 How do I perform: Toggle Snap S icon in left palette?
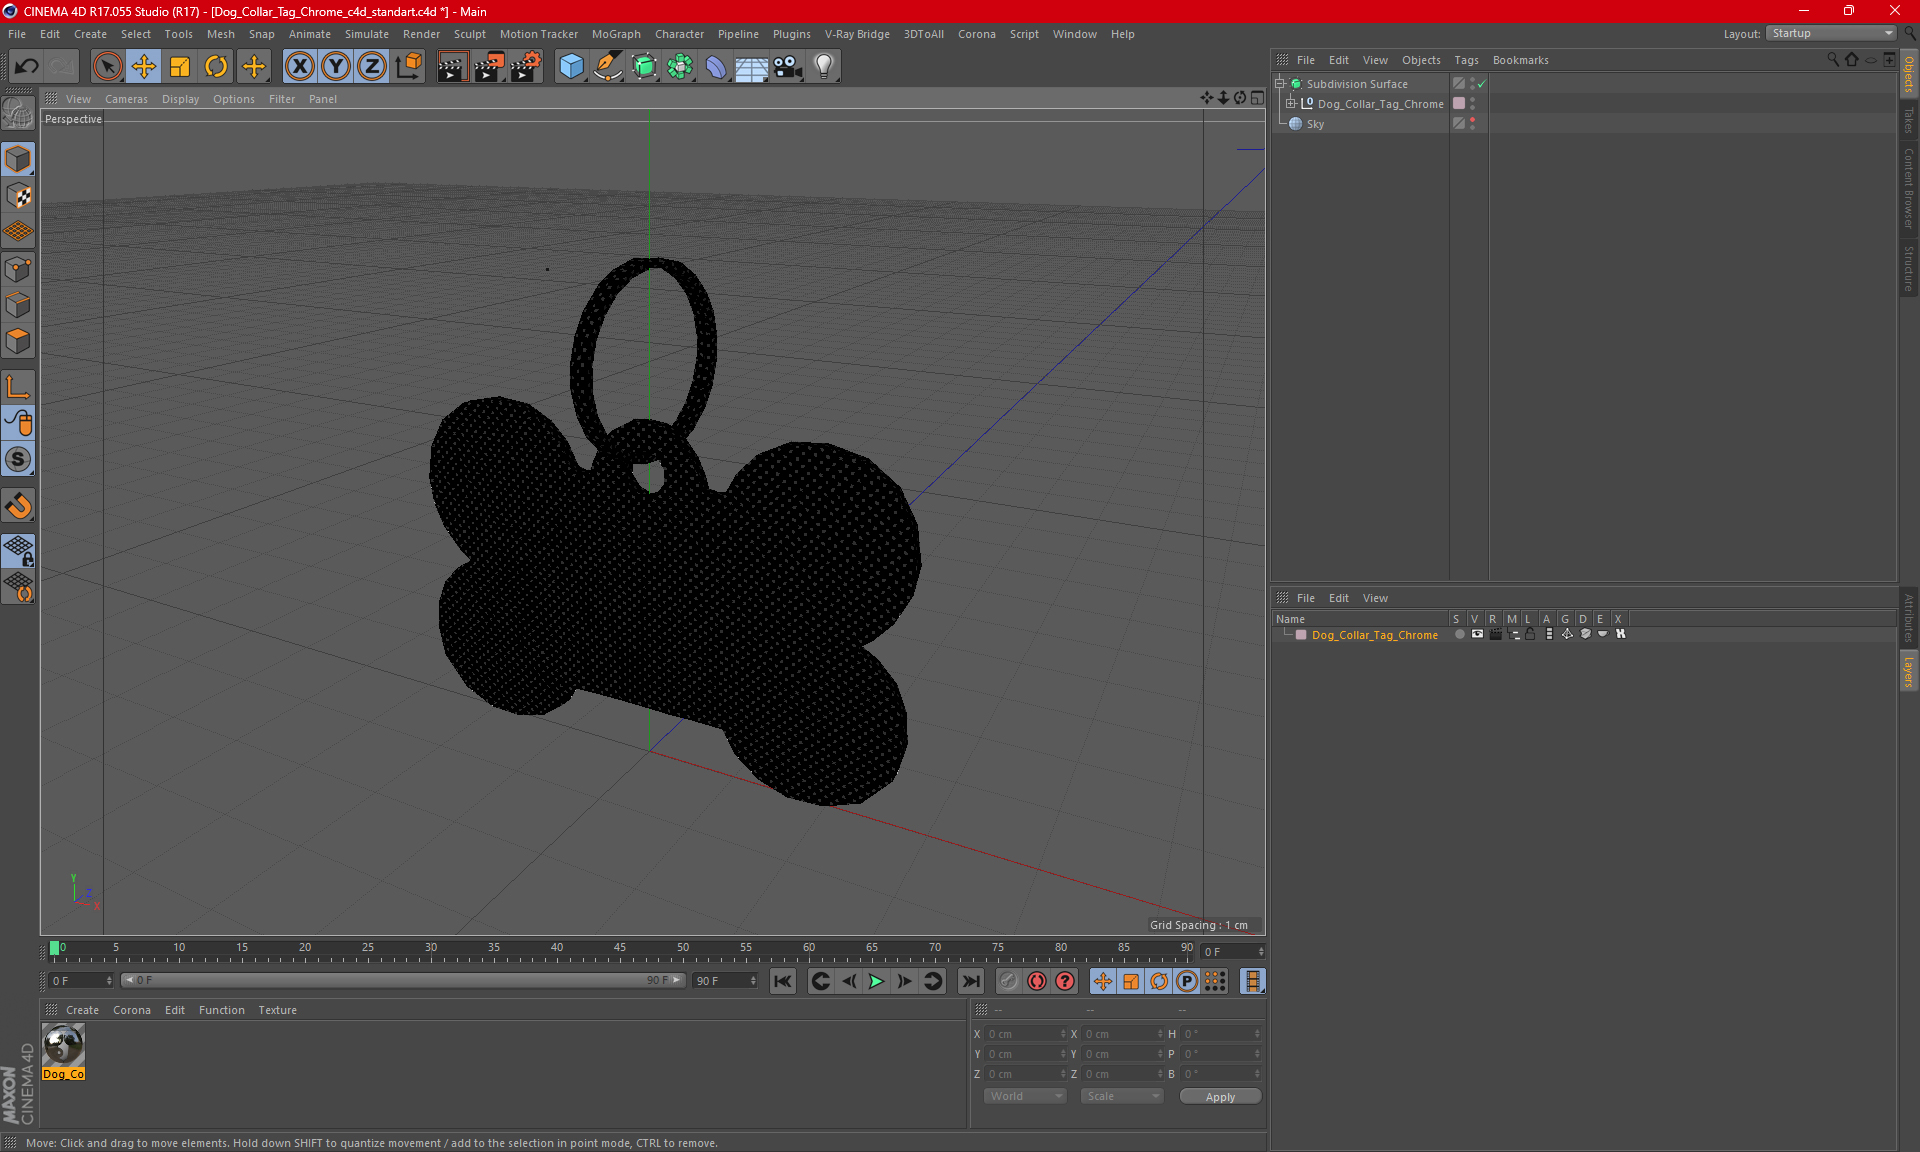coord(18,459)
